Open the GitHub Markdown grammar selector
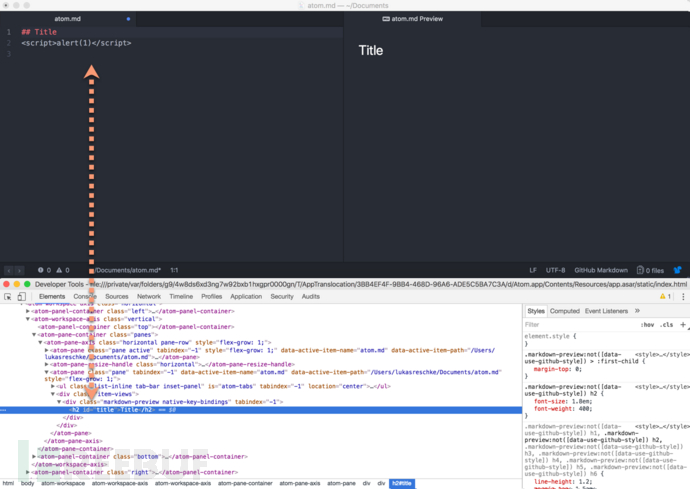690x489 pixels. coord(601,270)
